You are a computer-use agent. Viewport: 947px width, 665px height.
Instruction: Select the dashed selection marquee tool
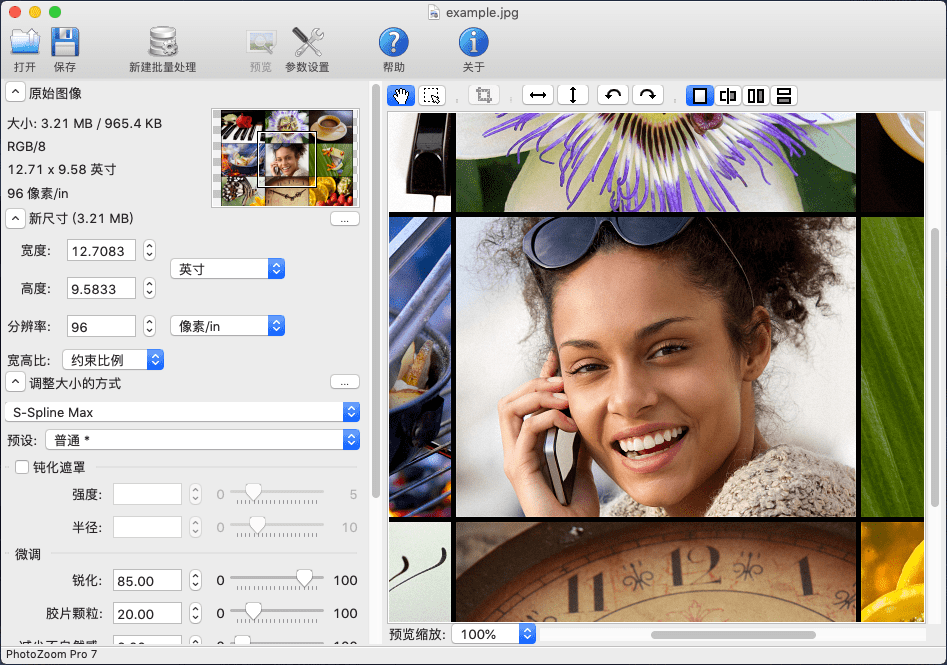[x=431, y=95]
